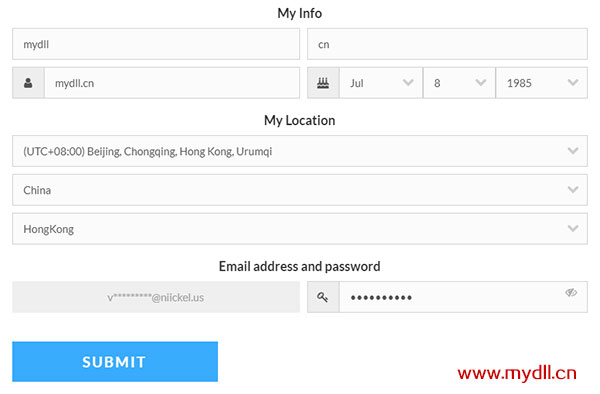Click the chevron arrow on timezone selector

pos(573,151)
